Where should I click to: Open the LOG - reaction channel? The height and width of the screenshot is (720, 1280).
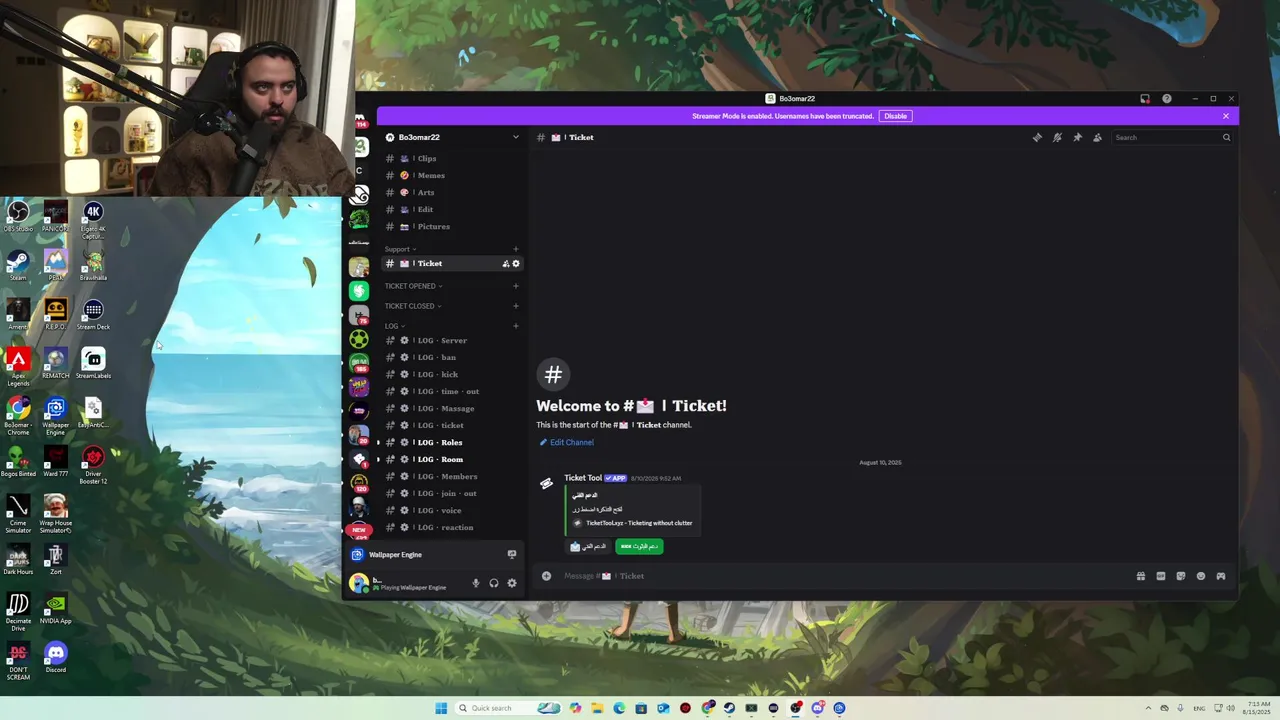(451, 527)
